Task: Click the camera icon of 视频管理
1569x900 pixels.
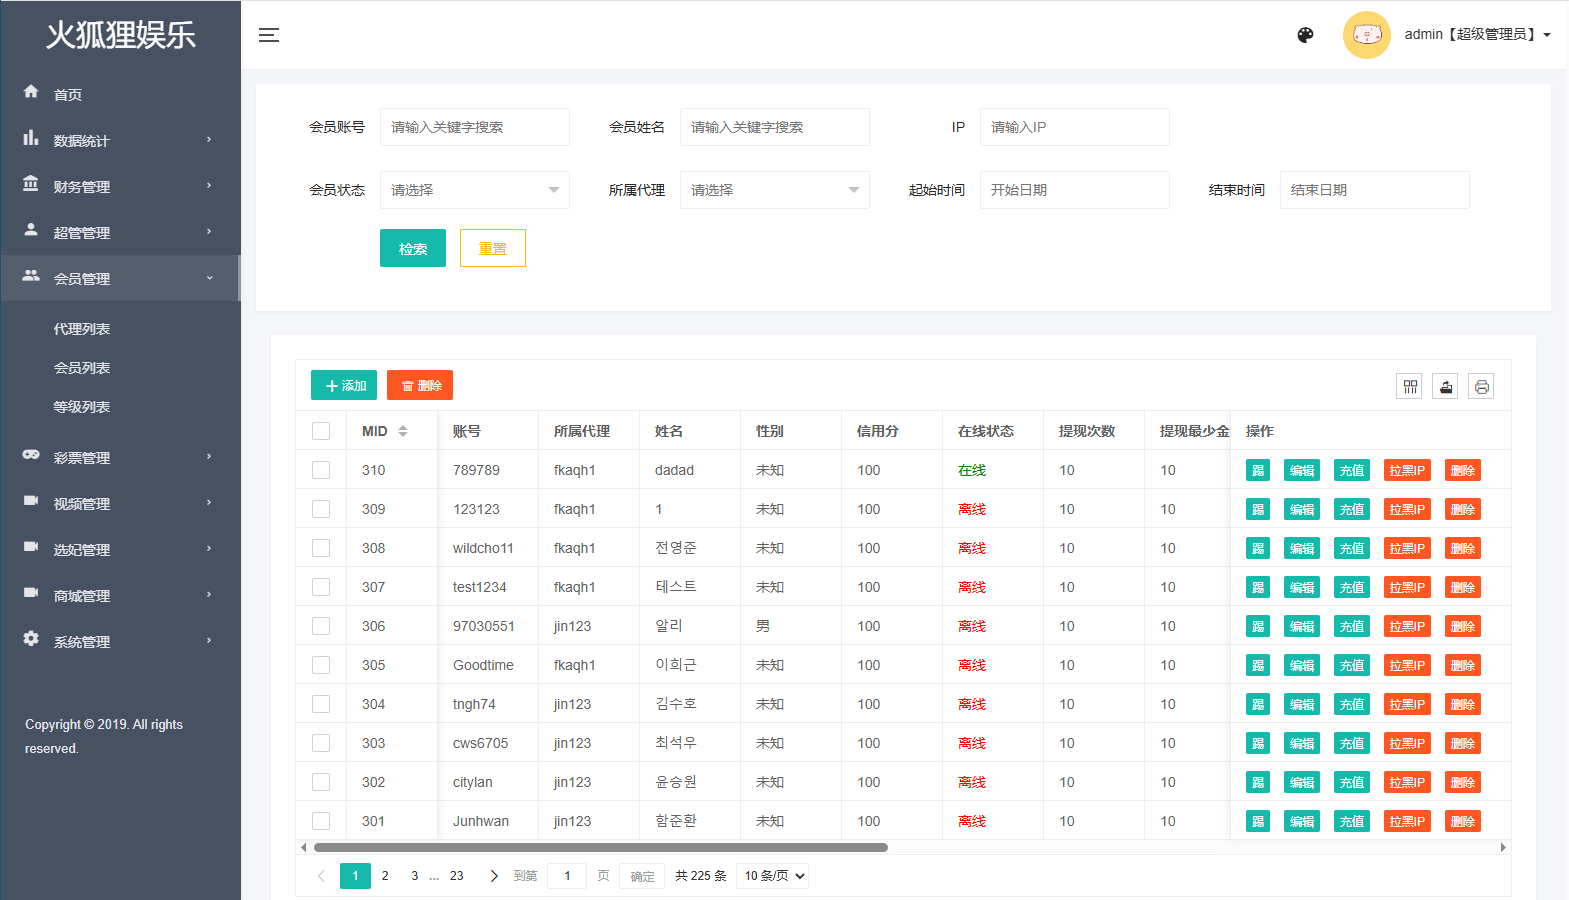Action: [31, 501]
